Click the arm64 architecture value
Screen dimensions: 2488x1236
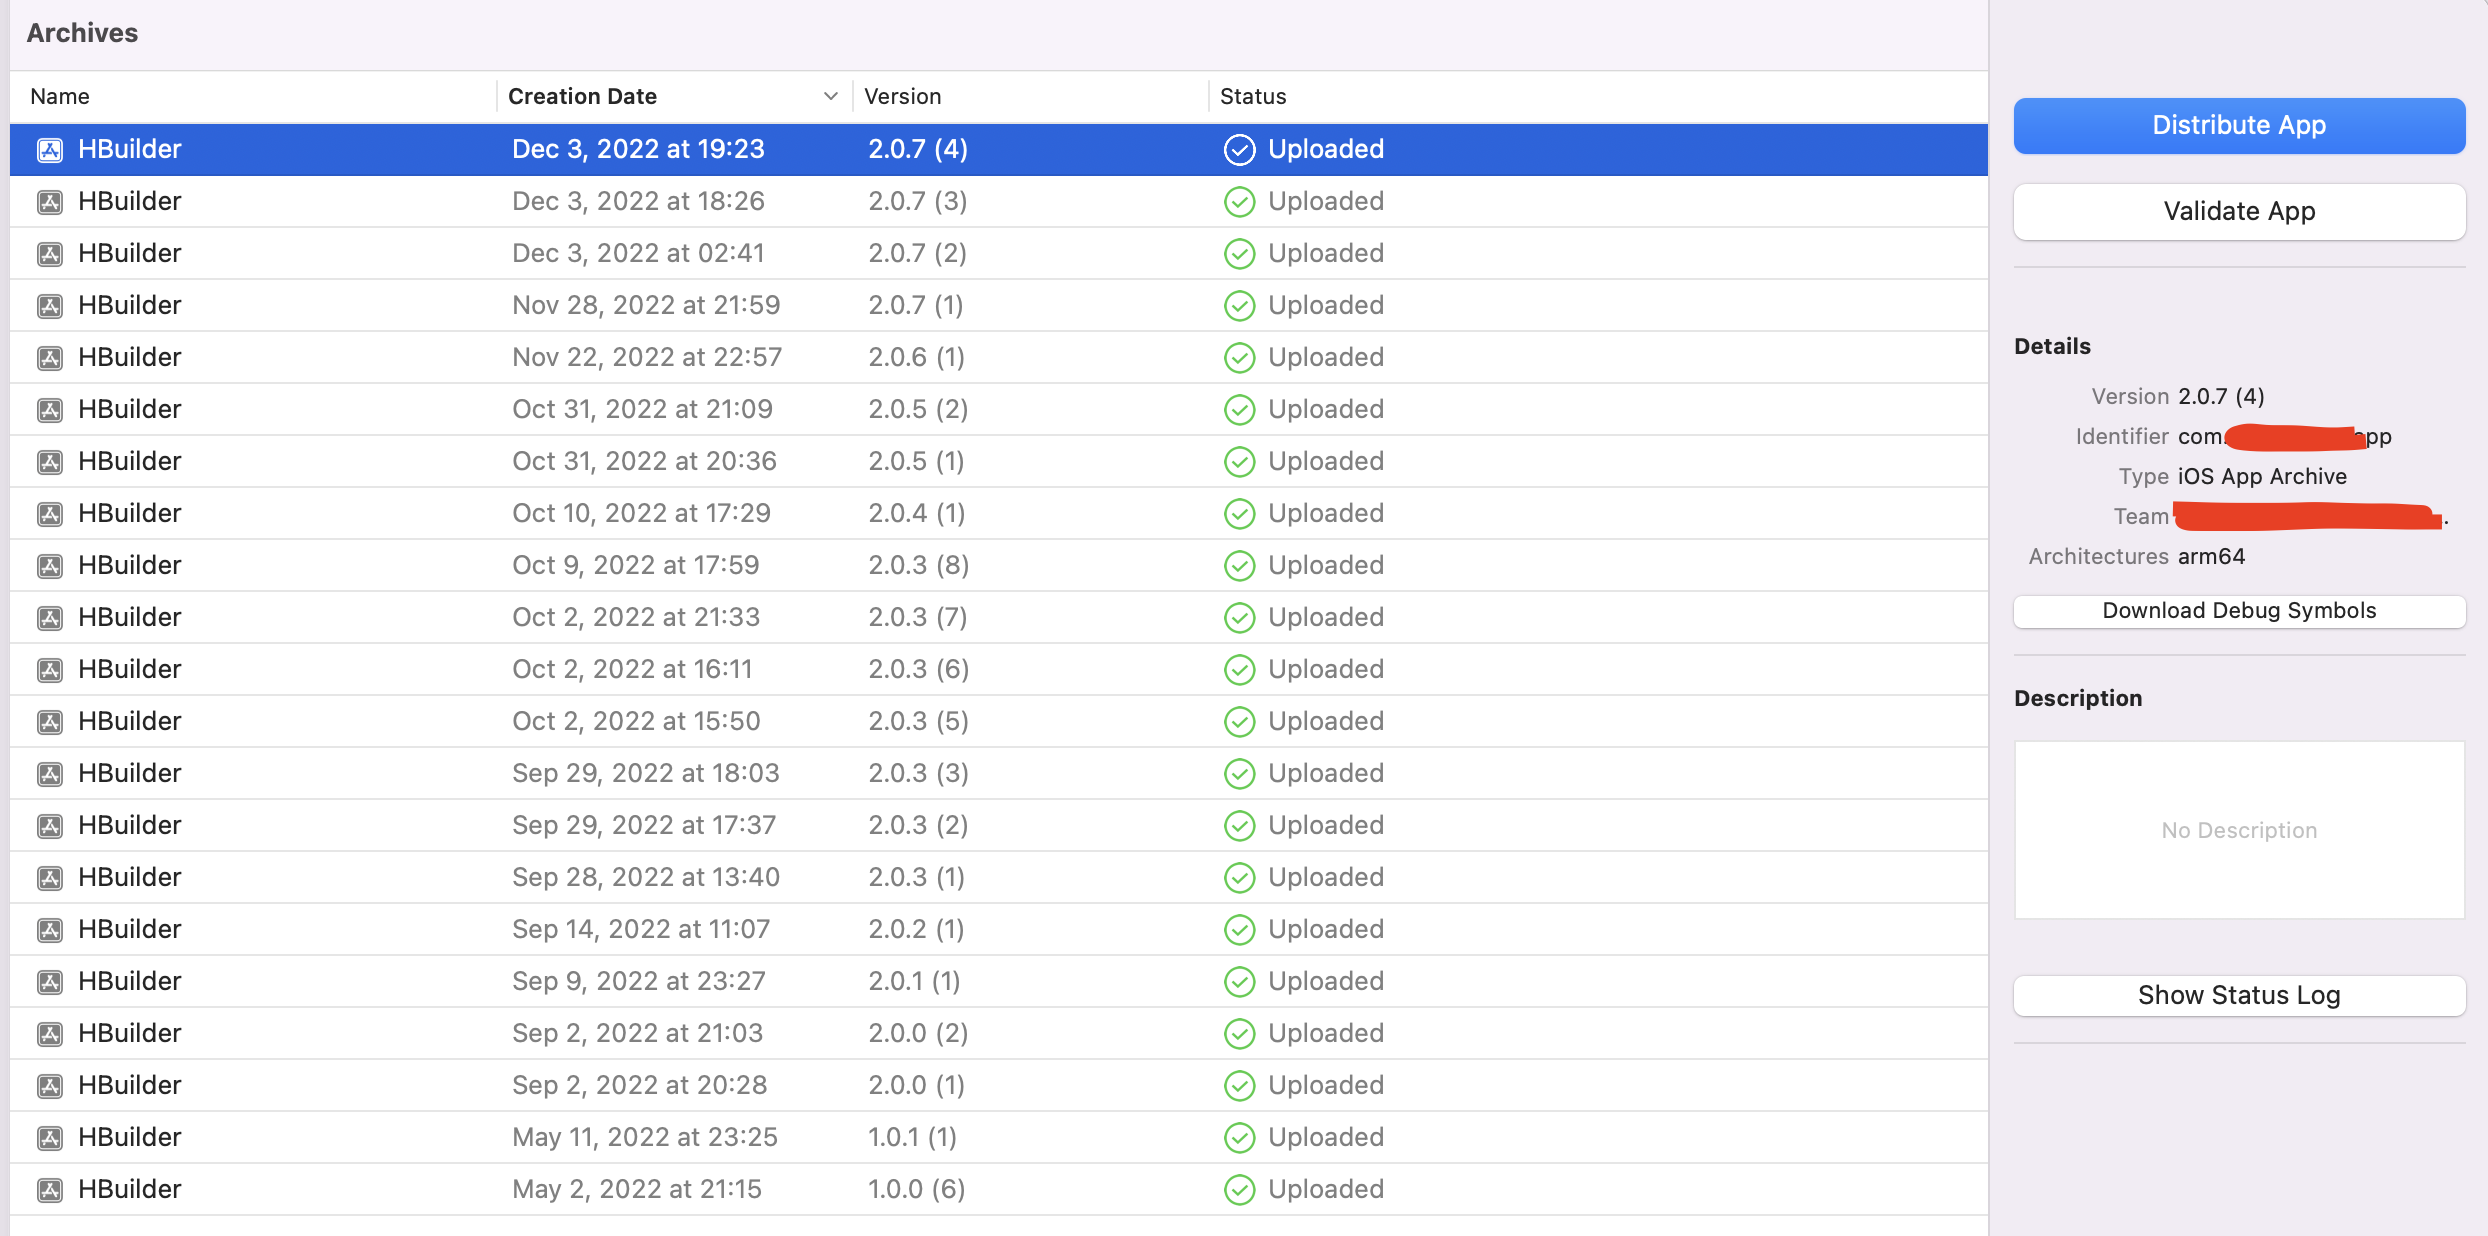tap(2211, 556)
